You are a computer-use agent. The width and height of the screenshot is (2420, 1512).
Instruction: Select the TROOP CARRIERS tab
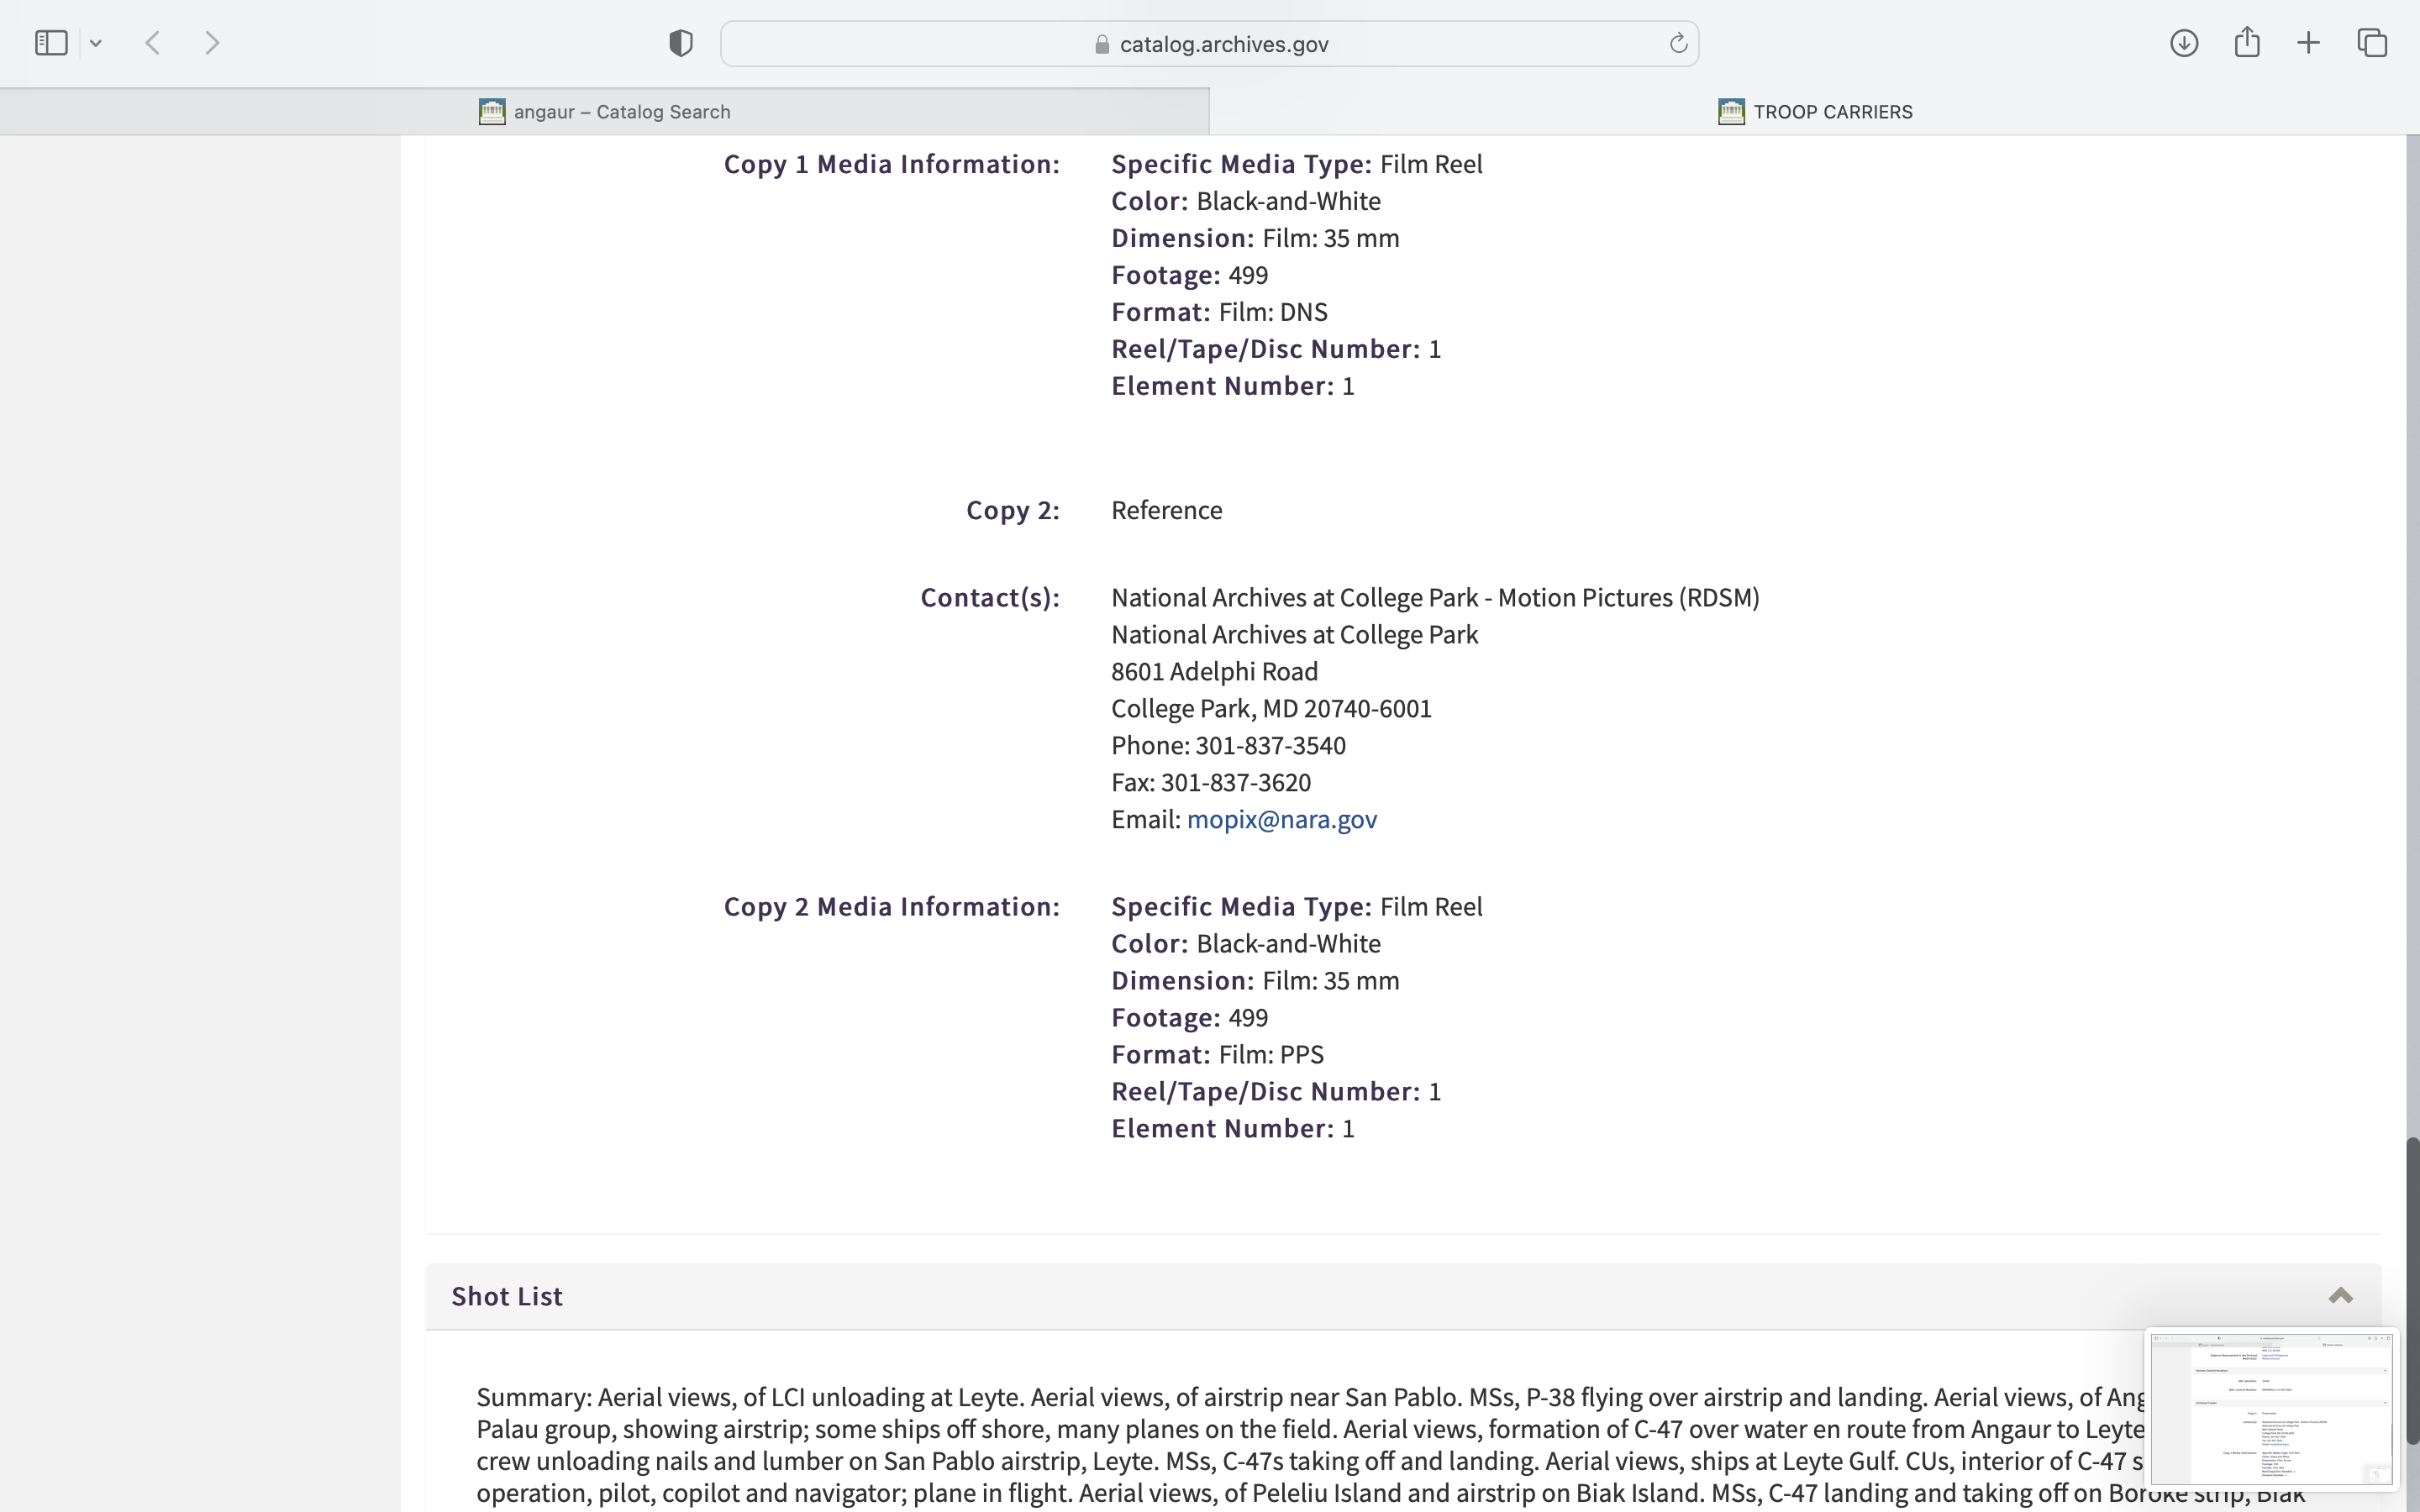[1831, 112]
